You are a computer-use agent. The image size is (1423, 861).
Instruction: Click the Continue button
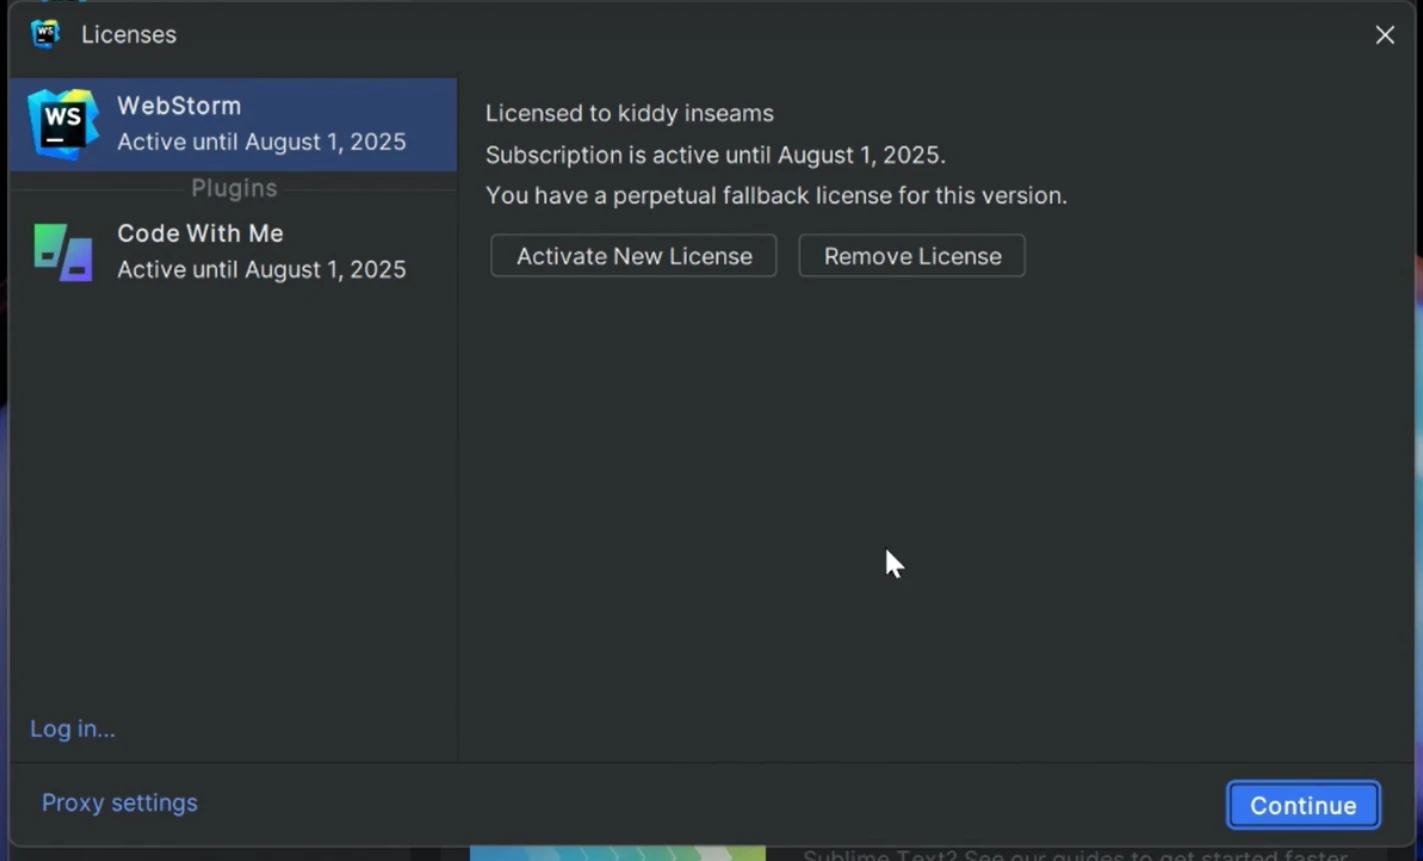point(1303,805)
